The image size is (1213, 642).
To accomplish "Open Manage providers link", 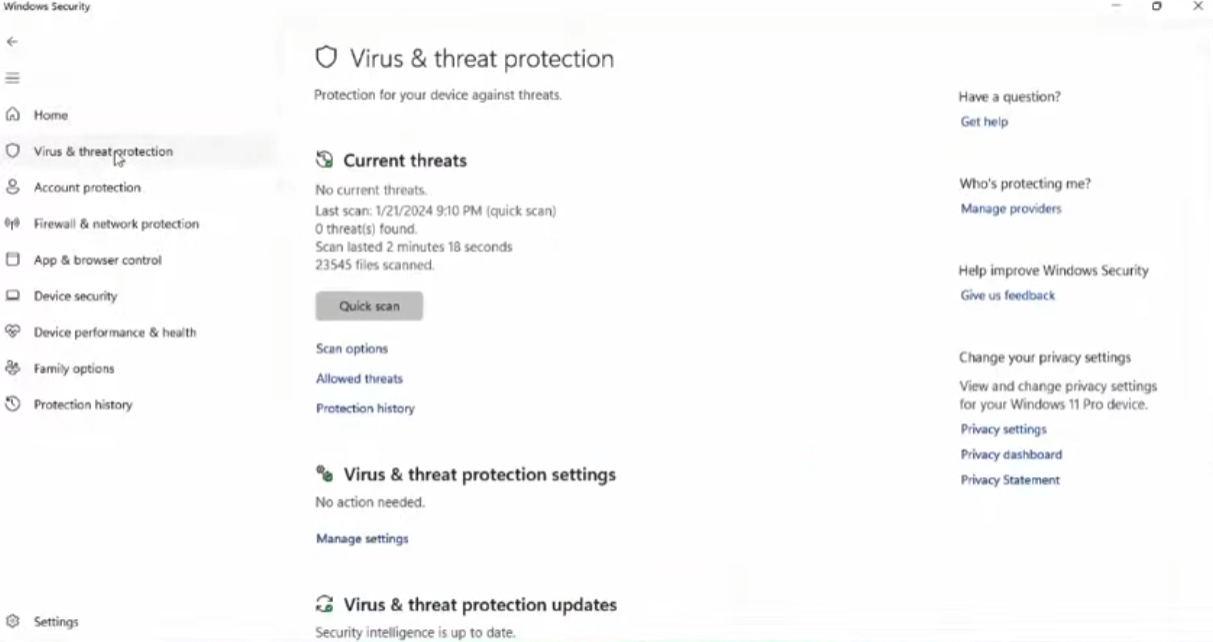I will [x=1011, y=209].
